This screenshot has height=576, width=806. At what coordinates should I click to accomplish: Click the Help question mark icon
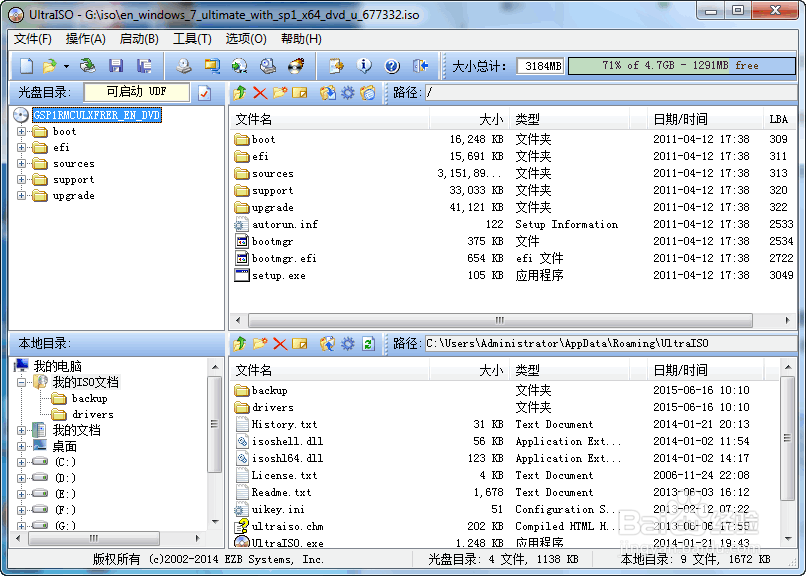pyautogui.click(x=392, y=66)
